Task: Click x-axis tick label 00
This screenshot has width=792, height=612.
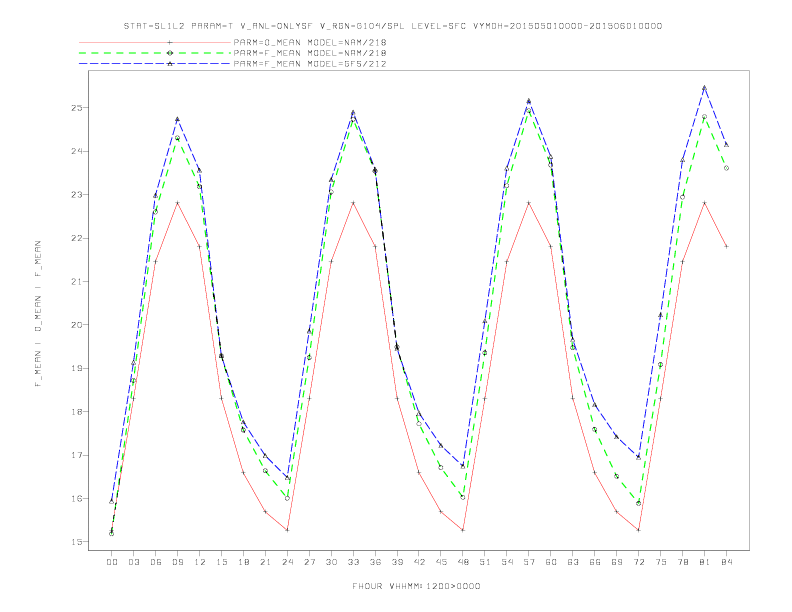Action: click(x=112, y=562)
